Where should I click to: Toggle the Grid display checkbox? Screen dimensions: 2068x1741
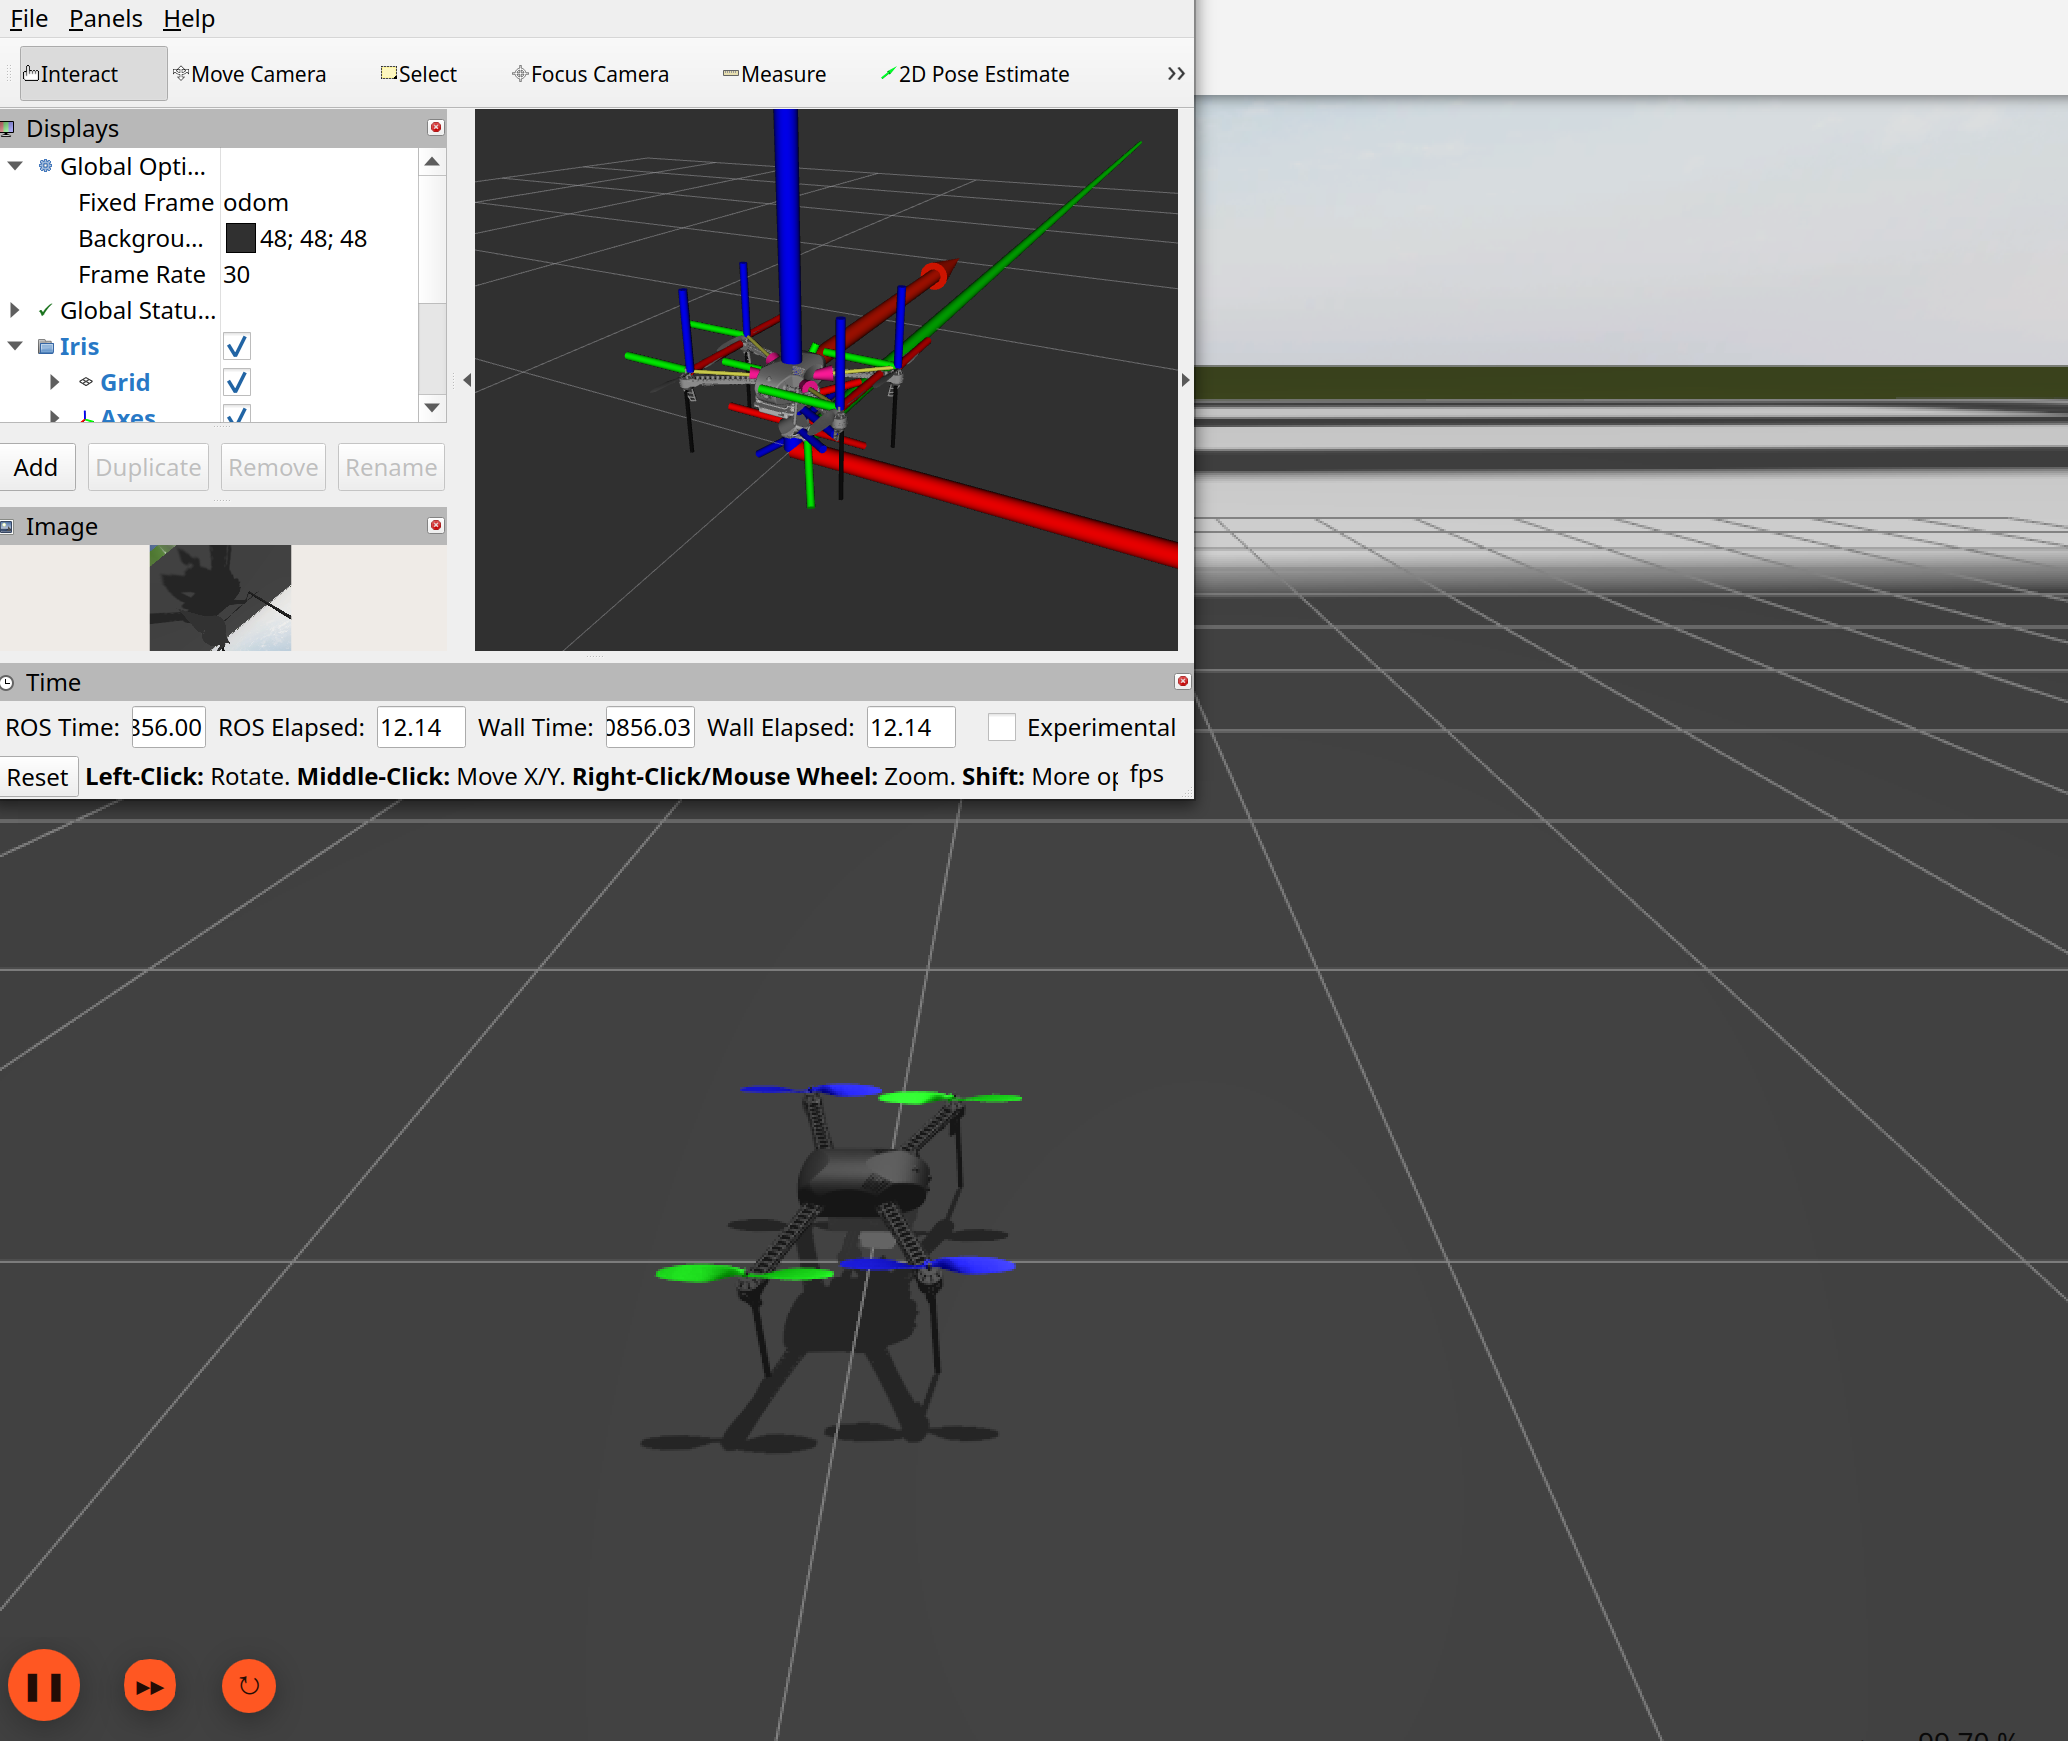[237, 382]
